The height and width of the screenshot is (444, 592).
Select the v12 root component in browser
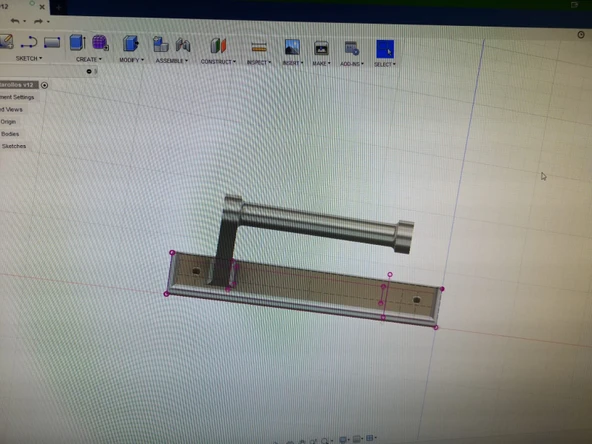coord(18,85)
